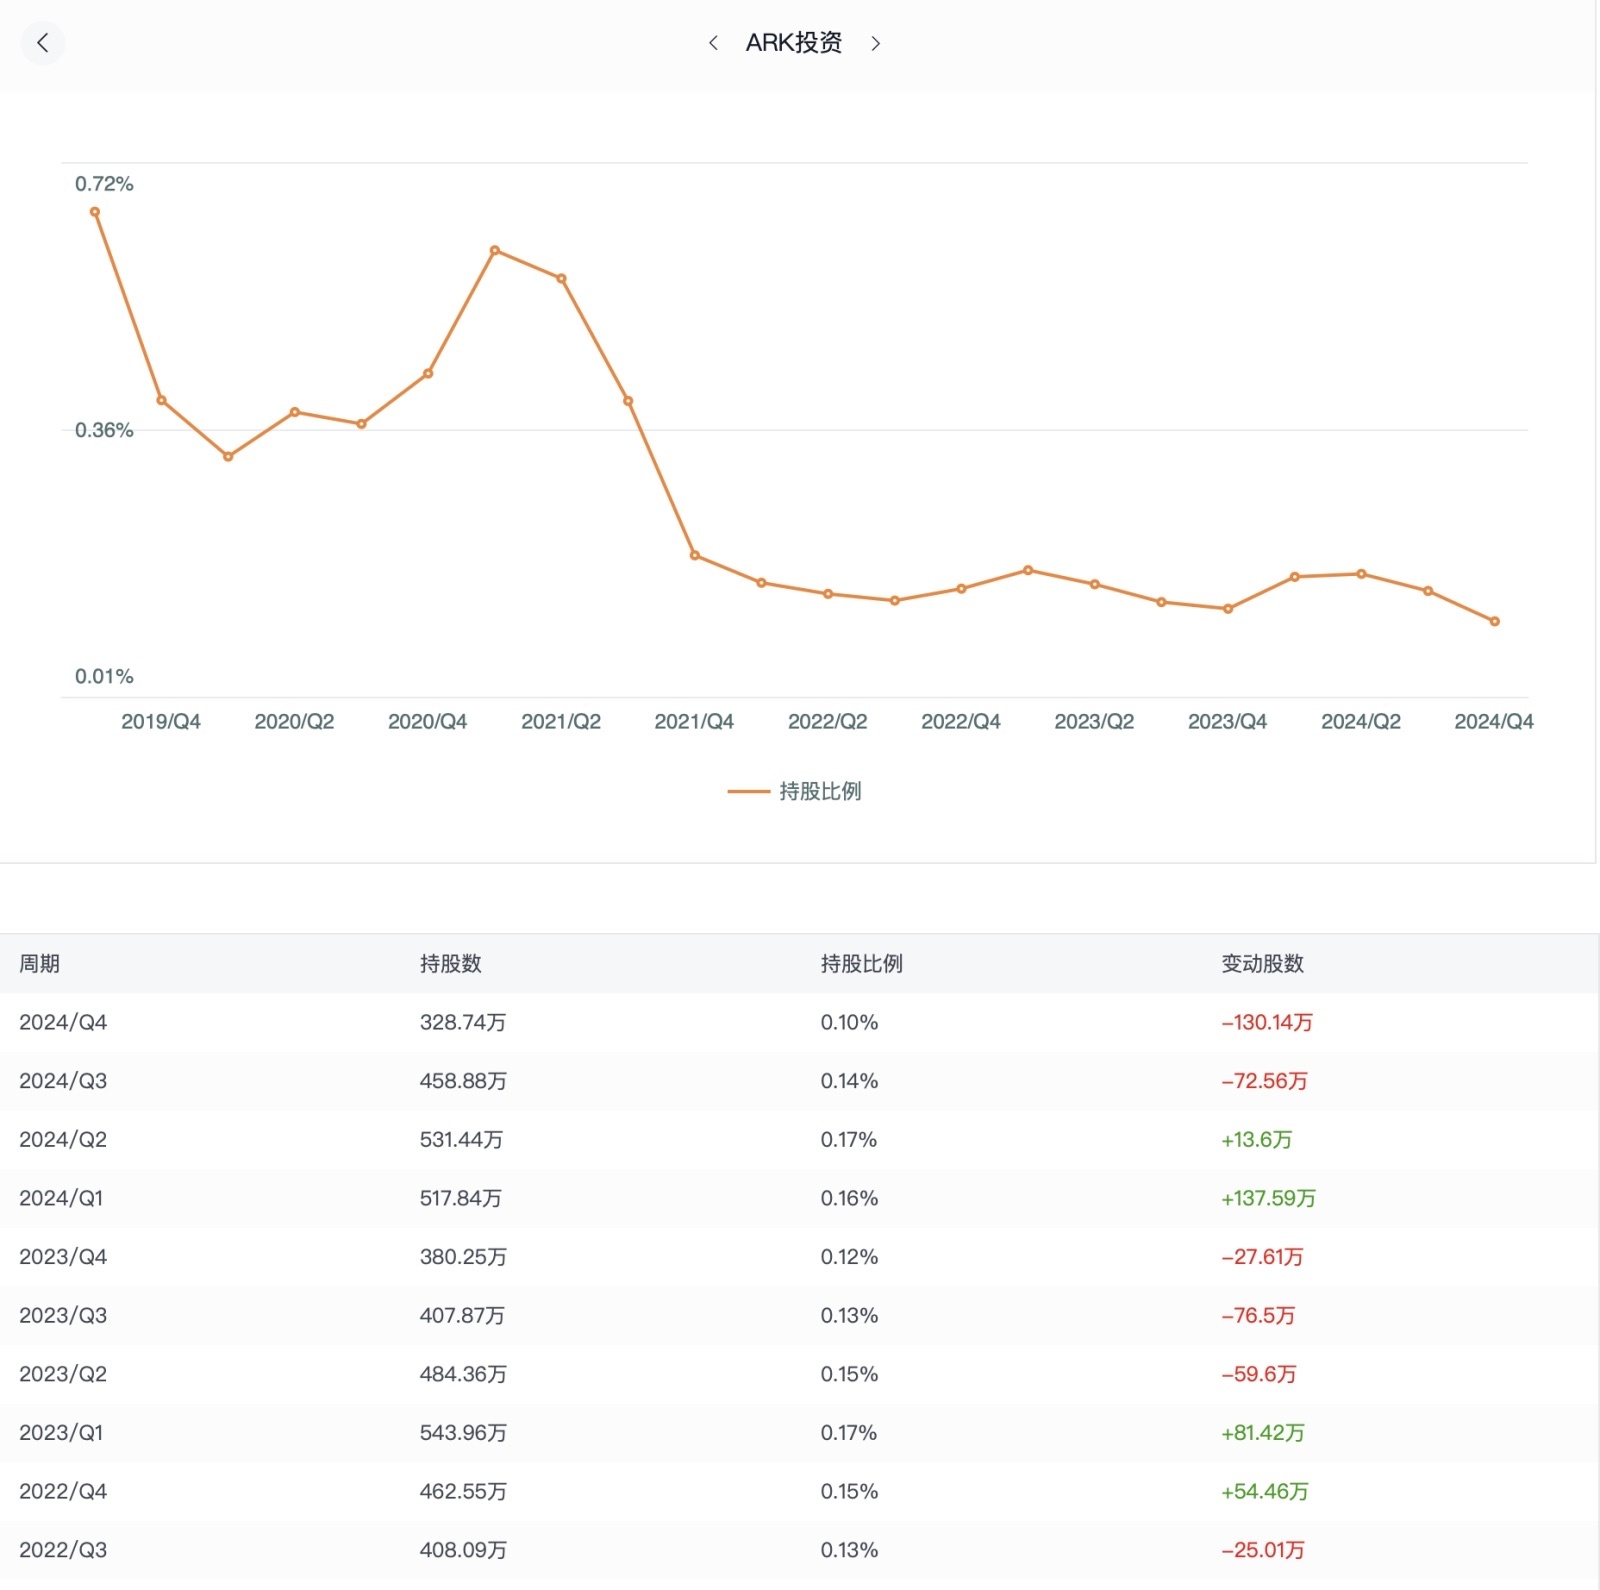Click the 484.36万 holdings value
The width and height of the screenshot is (1600, 1590).
[x=463, y=1374]
